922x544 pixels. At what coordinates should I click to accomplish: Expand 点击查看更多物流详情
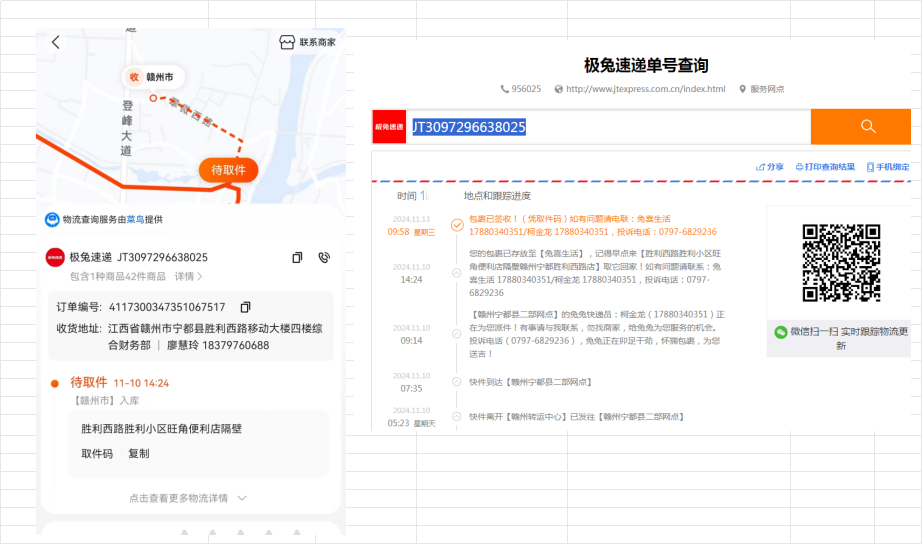pos(188,498)
